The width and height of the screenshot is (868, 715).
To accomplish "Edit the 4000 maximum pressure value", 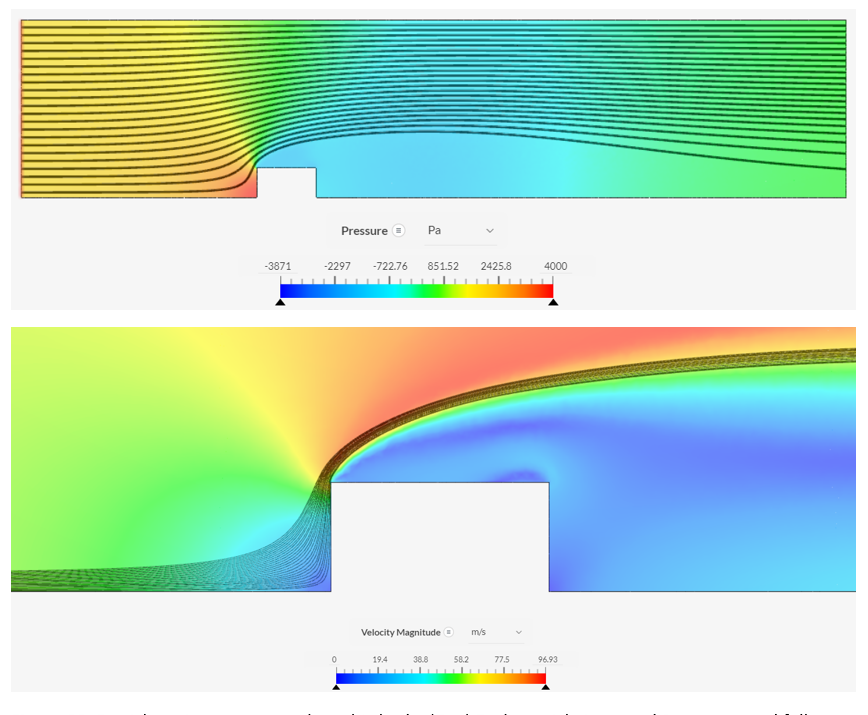I will (x=555, y=266).
